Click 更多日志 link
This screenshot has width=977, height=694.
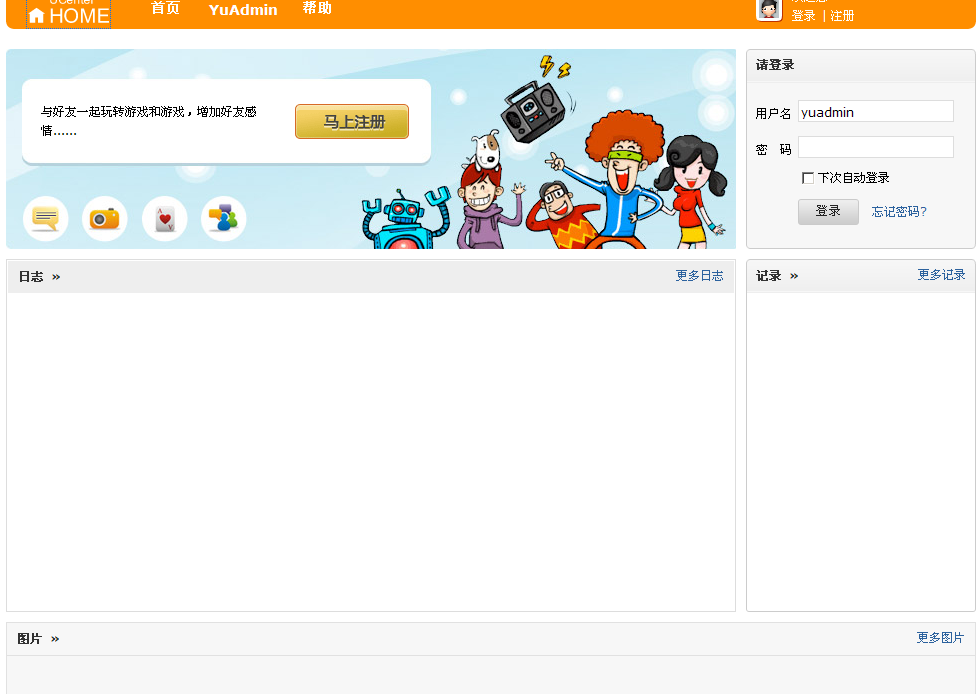point(699,275)
